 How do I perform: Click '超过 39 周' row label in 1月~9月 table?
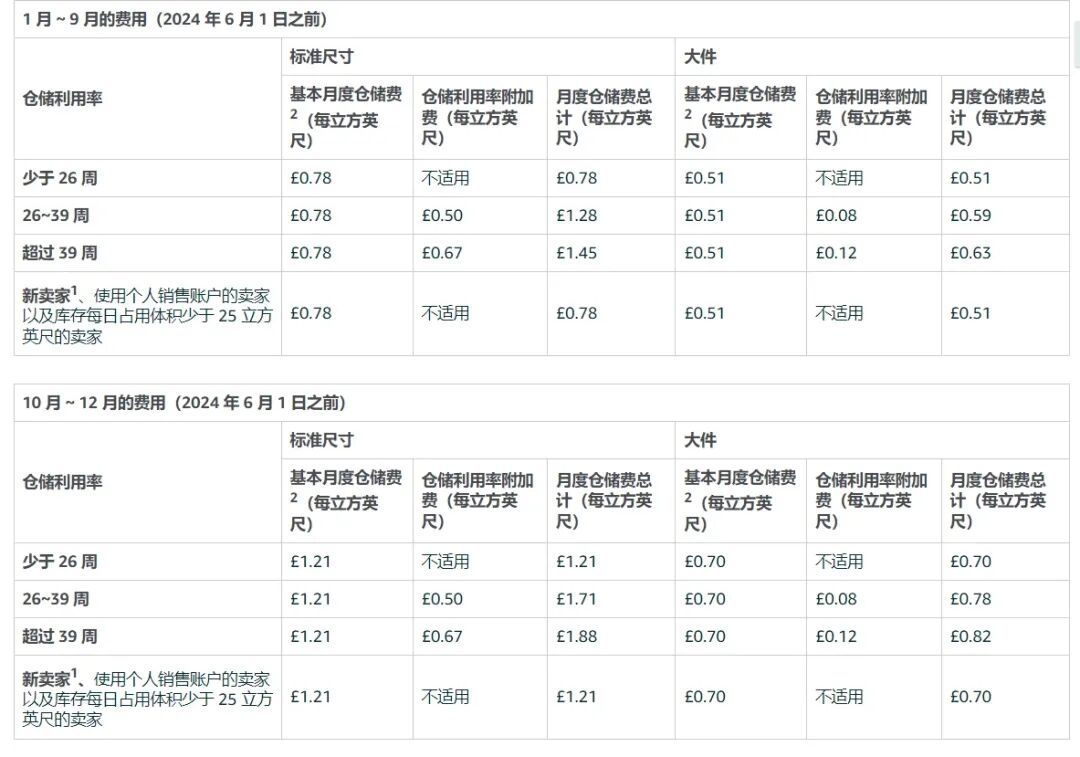click(x=60, y=253)
